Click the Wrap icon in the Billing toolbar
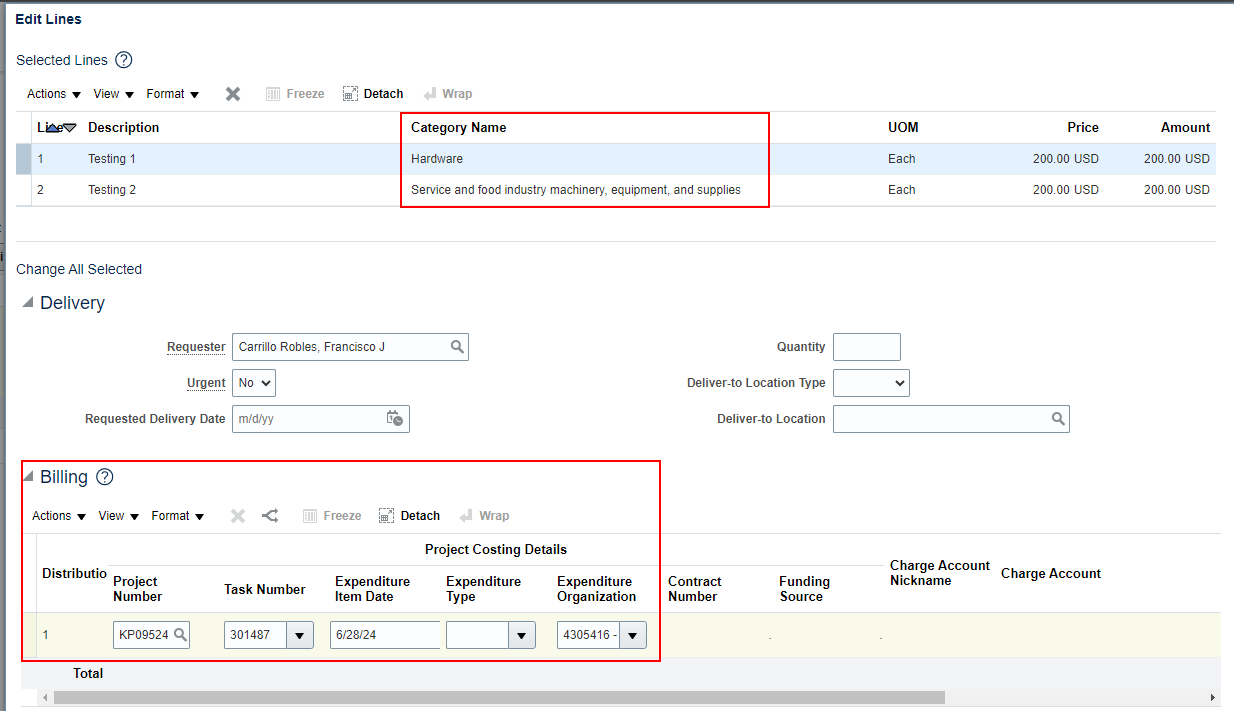1234x711 pixels. 484,515
